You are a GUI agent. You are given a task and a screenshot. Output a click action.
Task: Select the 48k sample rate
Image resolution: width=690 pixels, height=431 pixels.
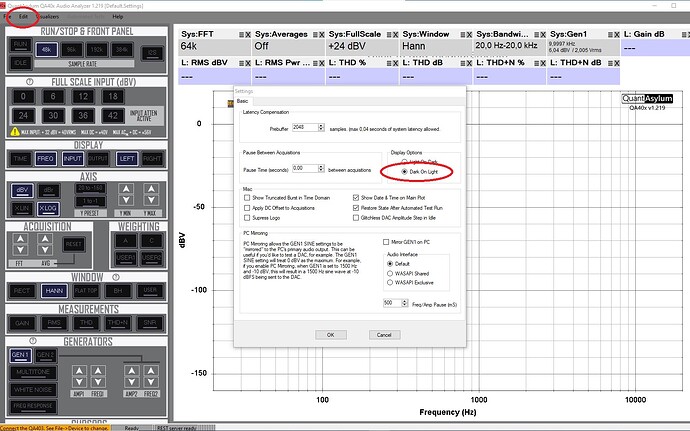[x=46, y=50]
